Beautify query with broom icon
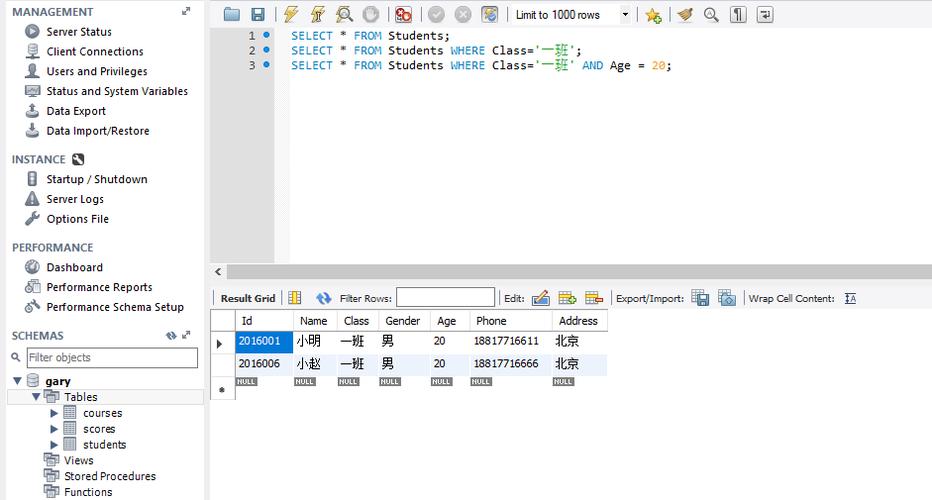This screenshot has width=932, height=500. click(x=685, y=15)
